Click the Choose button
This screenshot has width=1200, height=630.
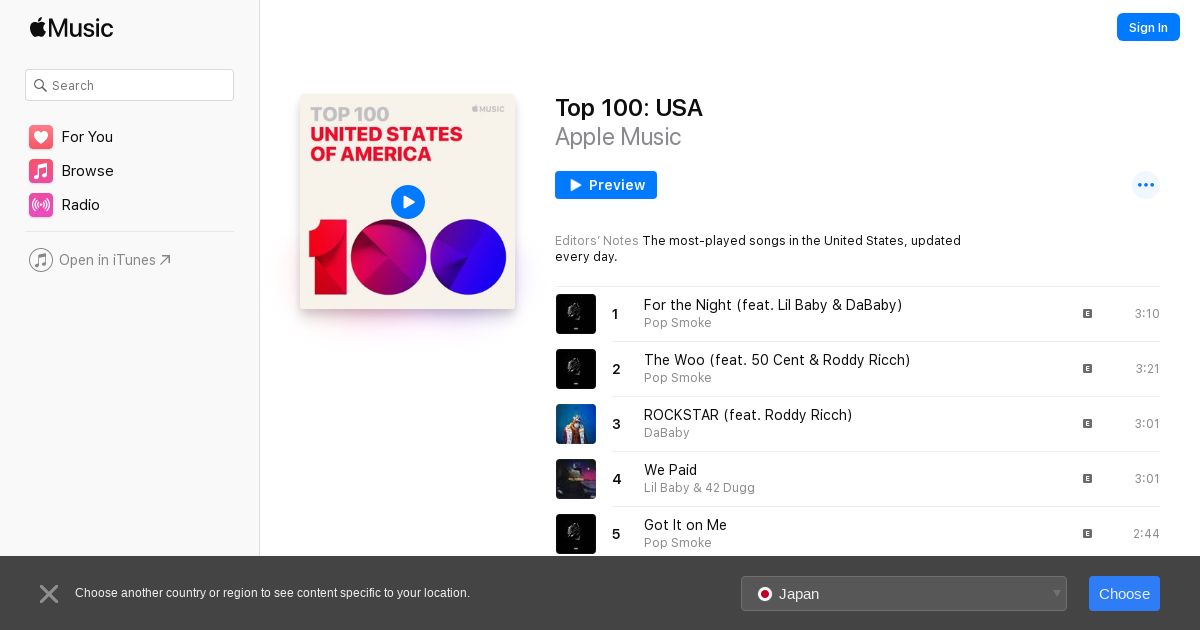(x=1124, y=594)
